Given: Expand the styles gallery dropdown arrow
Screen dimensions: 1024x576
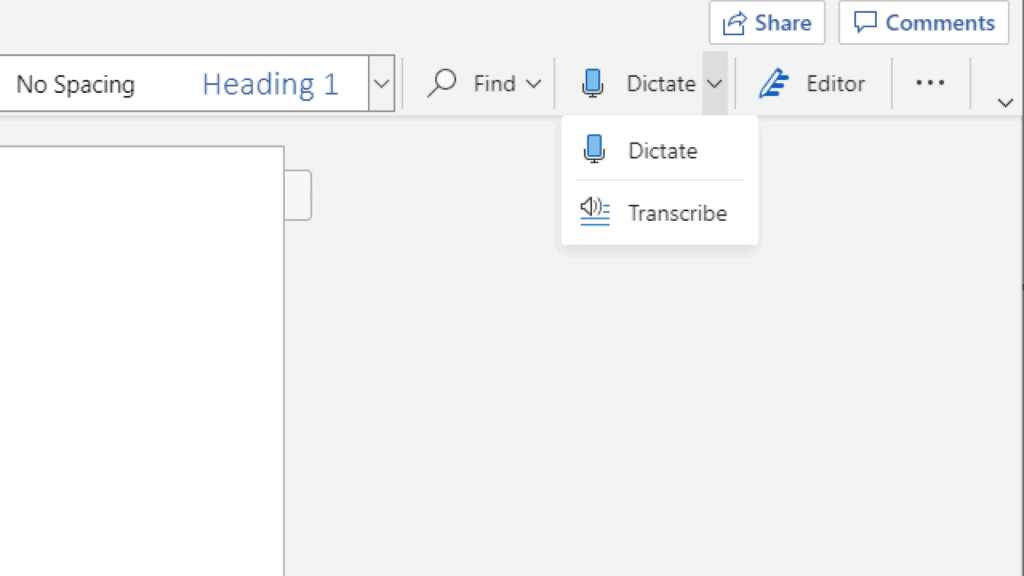Looking at the screenshot, I should (x=381, y=84).
